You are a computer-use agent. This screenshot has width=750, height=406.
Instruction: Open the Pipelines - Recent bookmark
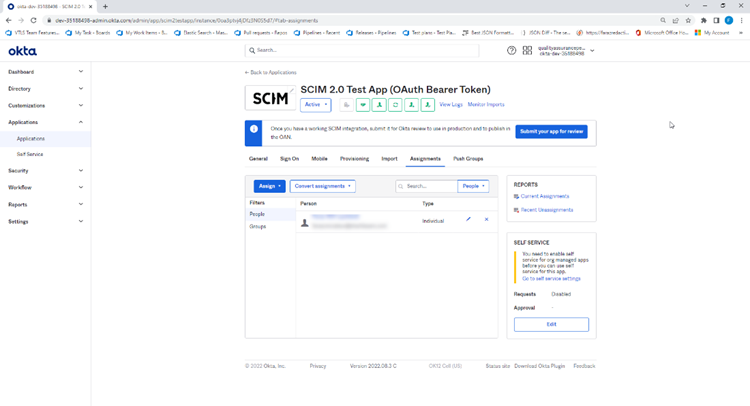click(317, 33)
